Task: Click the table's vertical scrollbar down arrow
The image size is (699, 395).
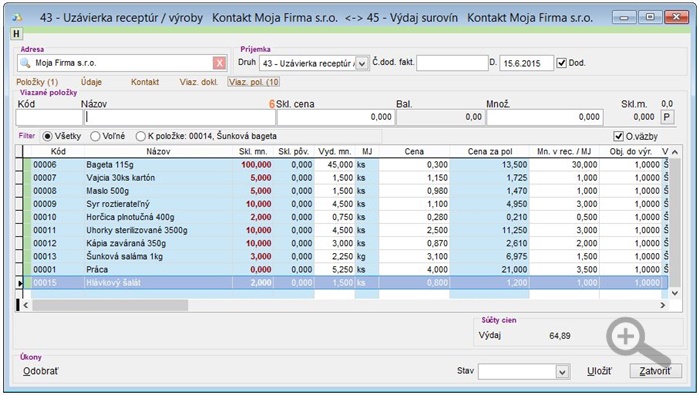Action: tap(674, 293)
